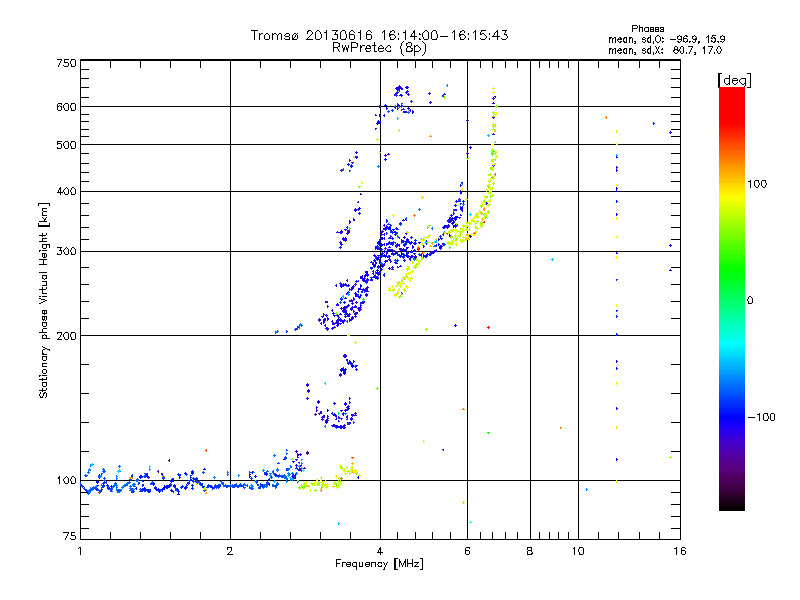This screenshot has height=600, width=800.
Task: Select the 'mean, sd,O: -96.9, 15.9' line
Action: [666, 39]
